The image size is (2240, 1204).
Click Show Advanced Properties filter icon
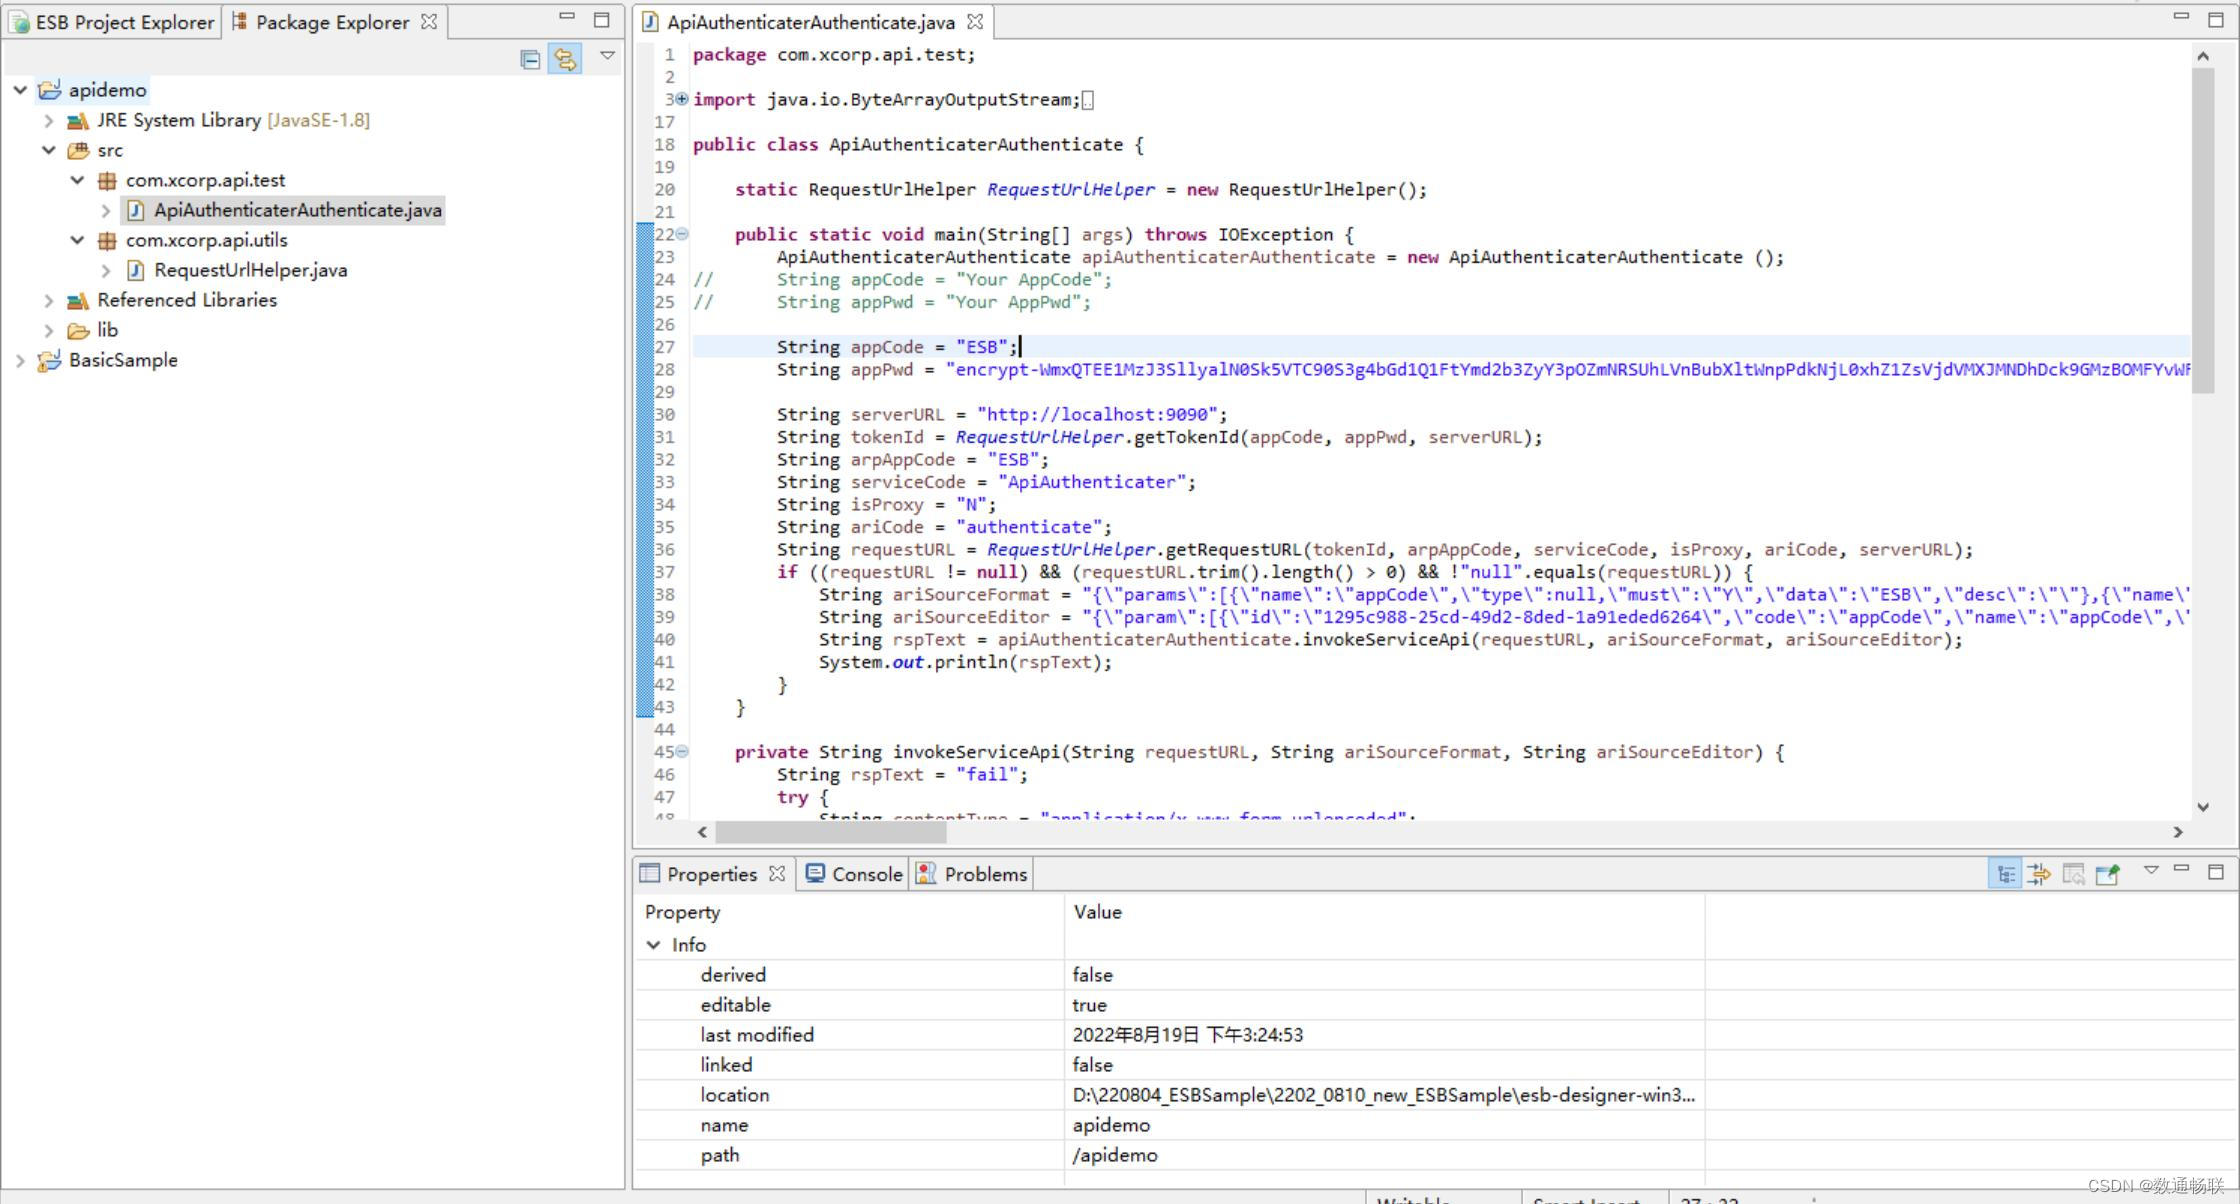pos(2039,874)
